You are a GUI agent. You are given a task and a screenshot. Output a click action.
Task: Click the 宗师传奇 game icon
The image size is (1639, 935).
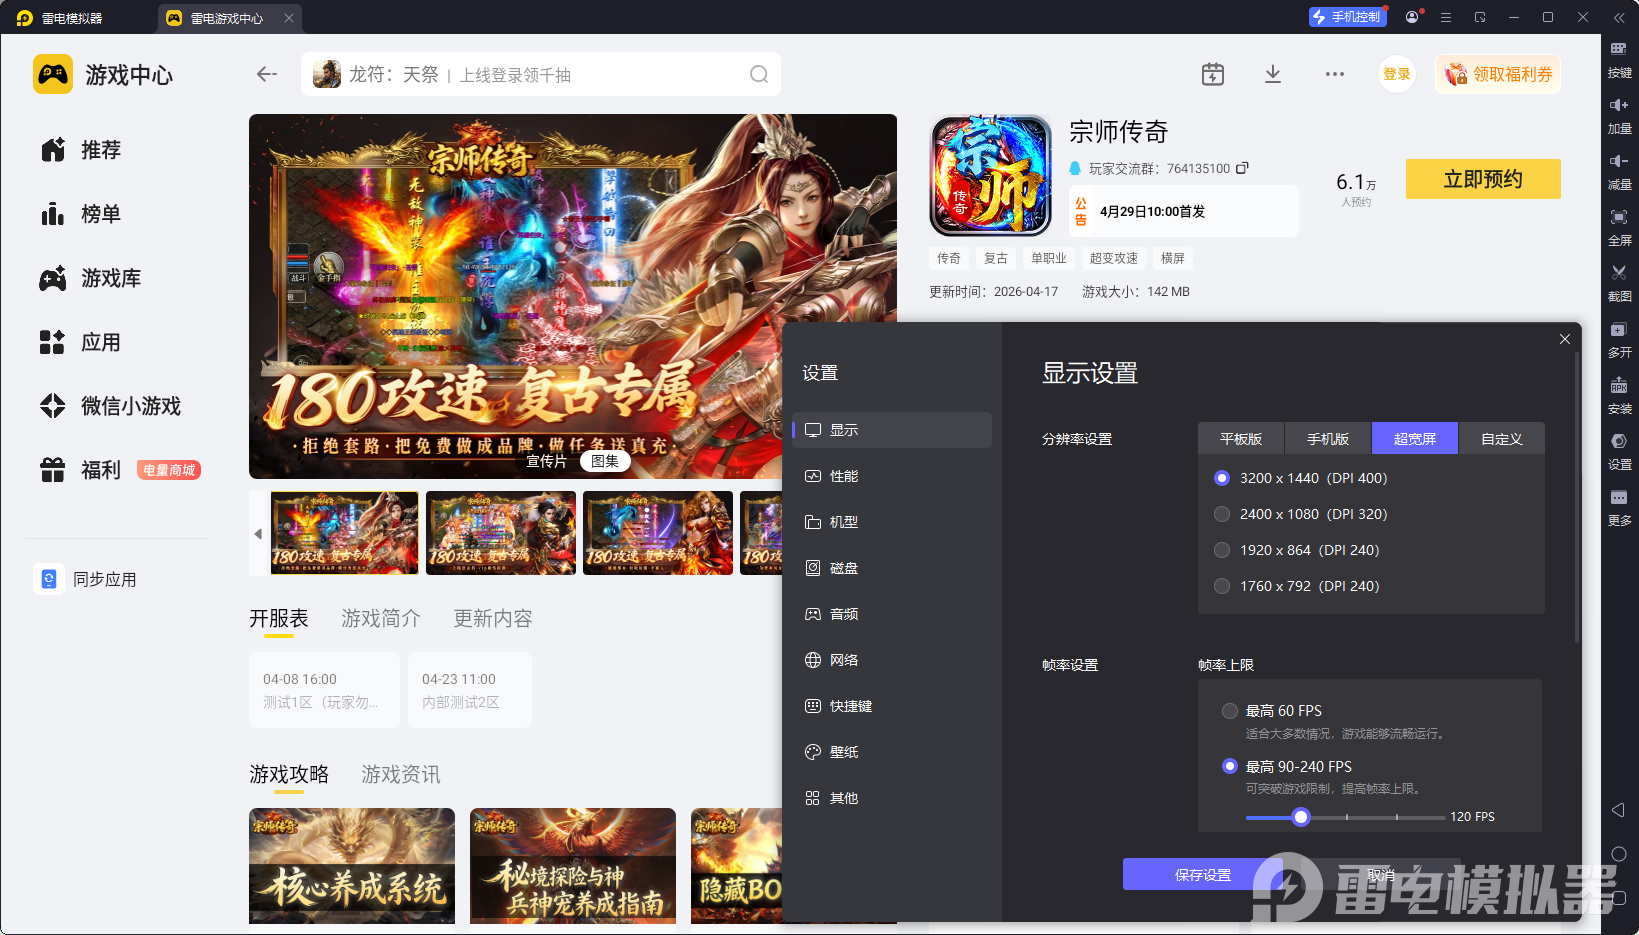(990, 176)
